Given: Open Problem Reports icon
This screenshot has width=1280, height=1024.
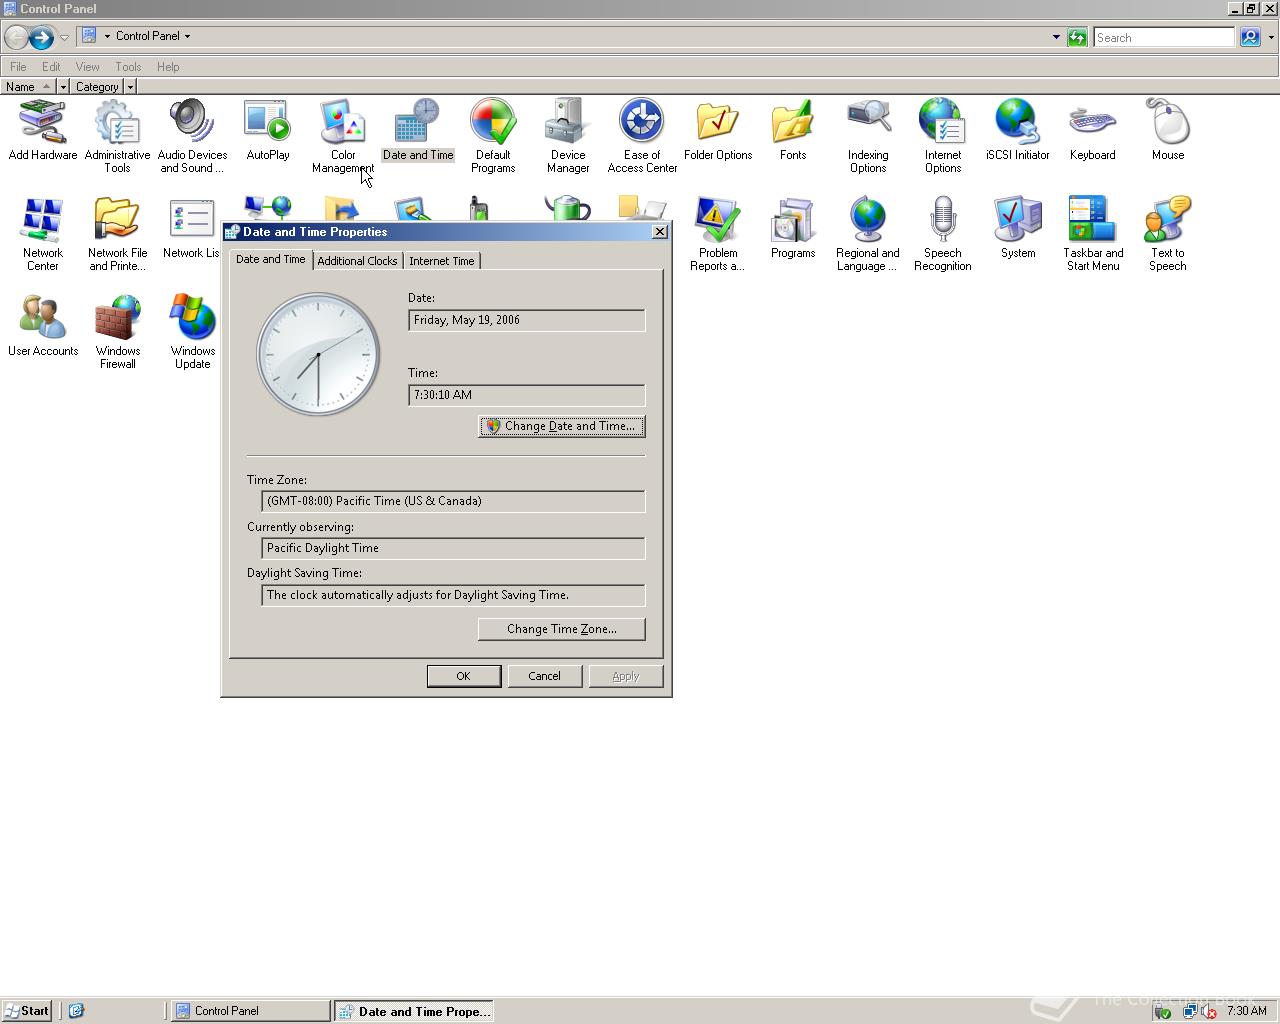Looking at the screenshot, I should (x=718, y=234).
